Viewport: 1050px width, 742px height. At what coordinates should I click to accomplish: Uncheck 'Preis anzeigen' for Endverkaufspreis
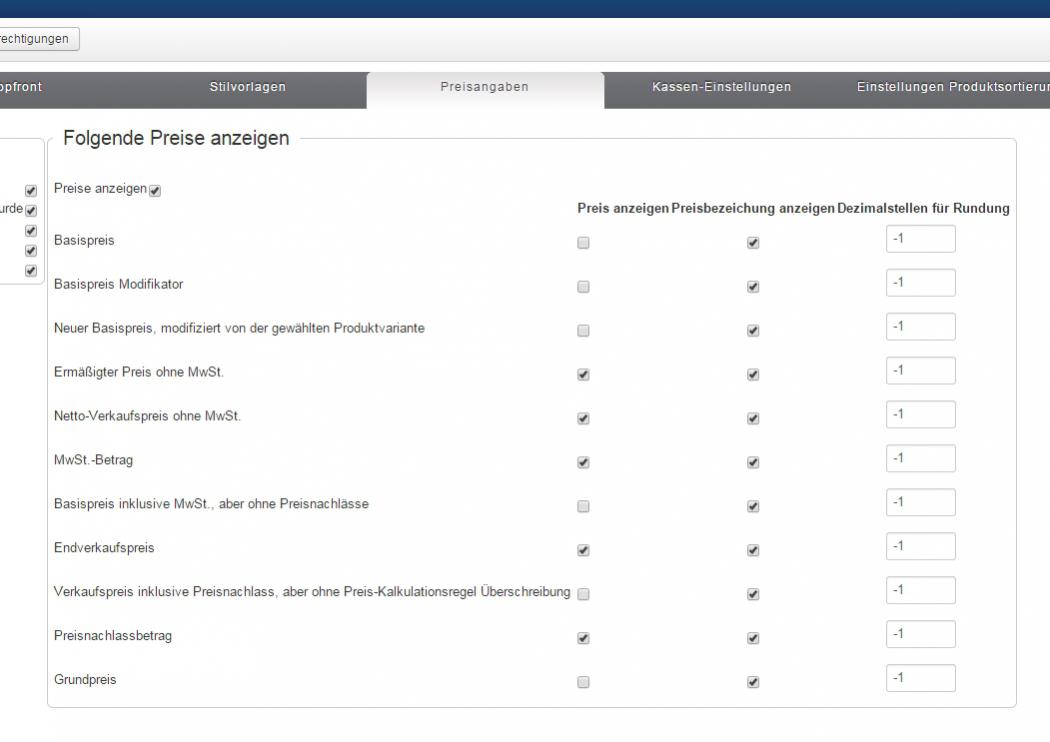pos(584,550)
